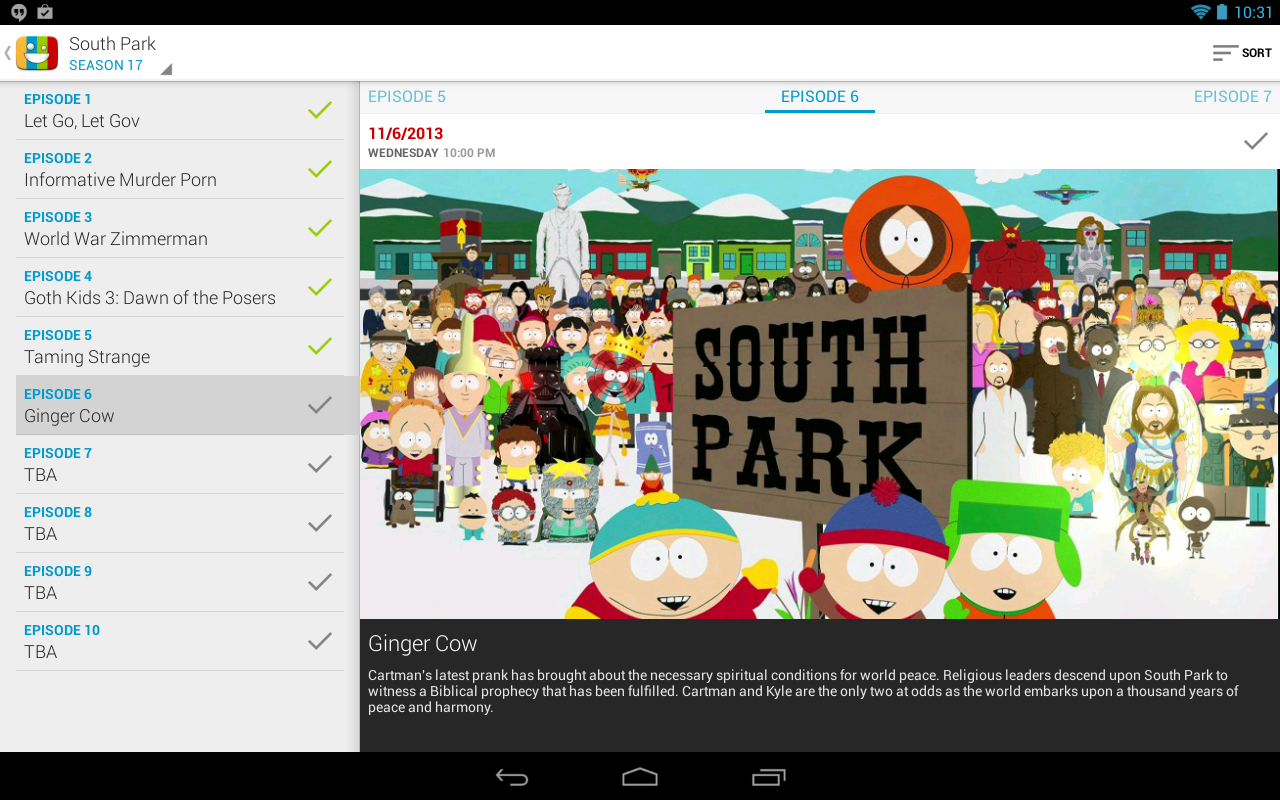
Task: Open Episode 2 Informative Murder Porn
Action: [180, 169]
